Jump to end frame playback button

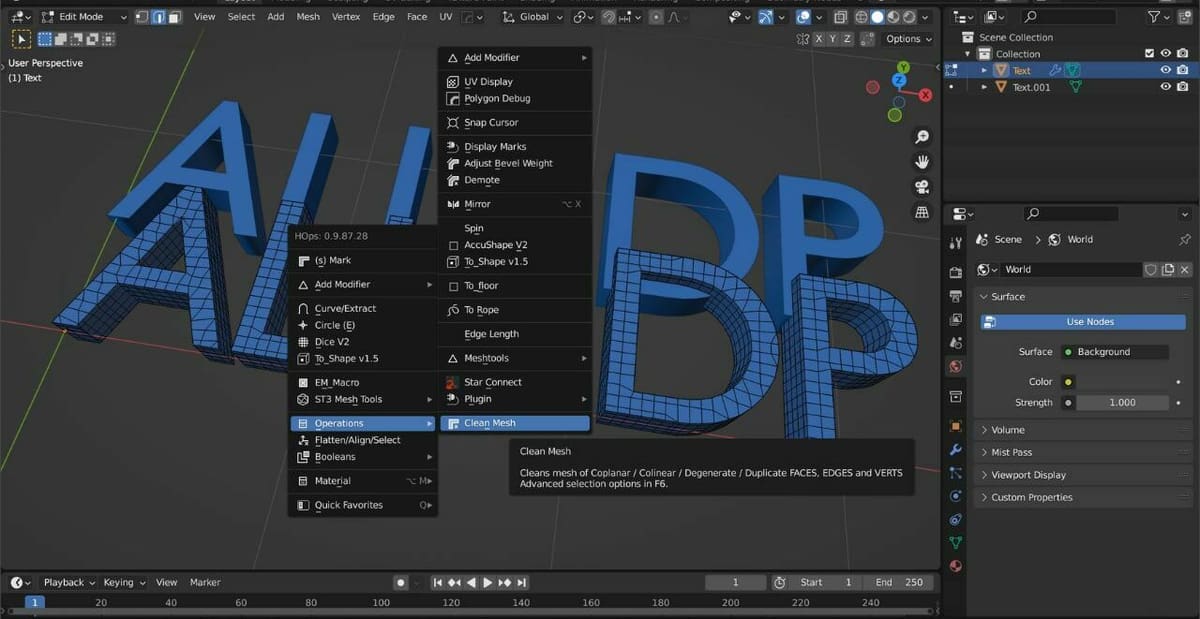click(522, 582)
